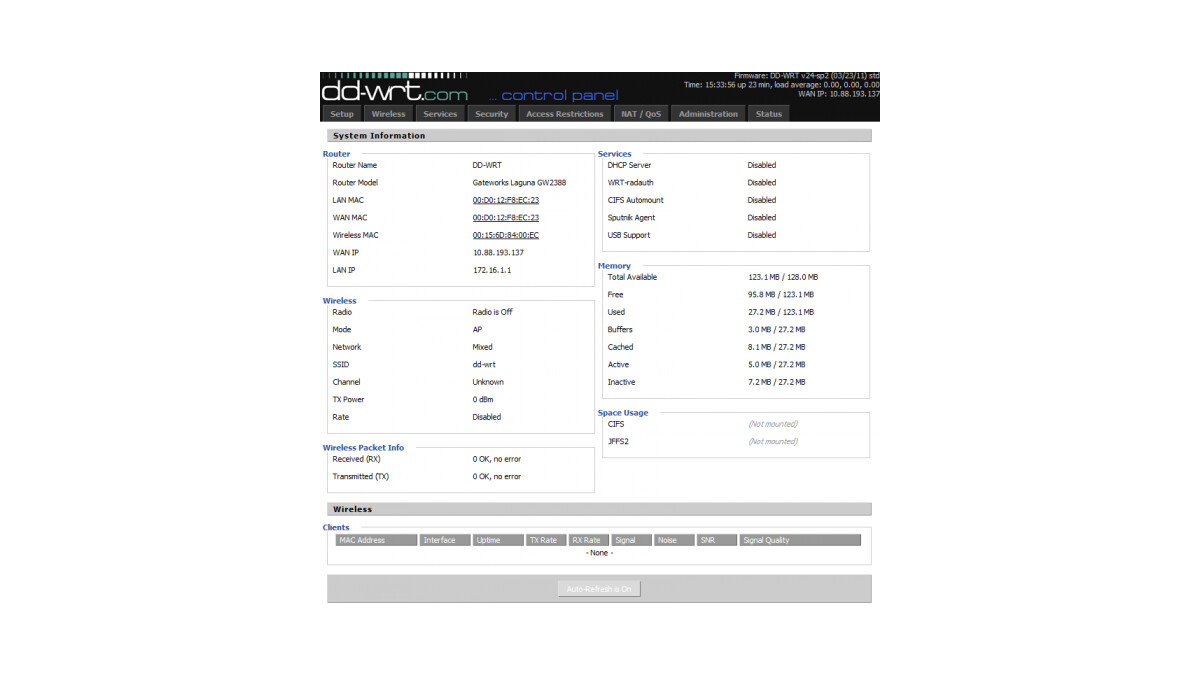Open the Administration tab
The width and height of the screenshot is (1200, 675).
(707, 113)
